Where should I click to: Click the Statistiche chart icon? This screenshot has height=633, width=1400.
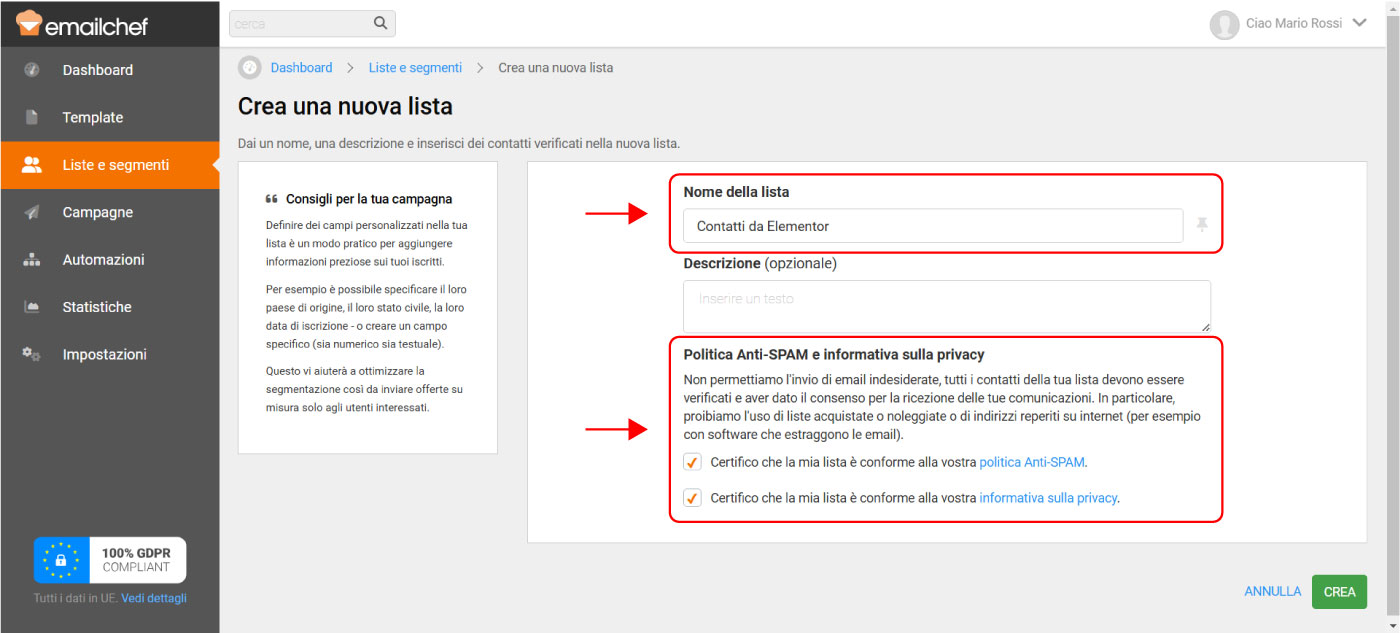pyautogui.click(x=32, y=307)
